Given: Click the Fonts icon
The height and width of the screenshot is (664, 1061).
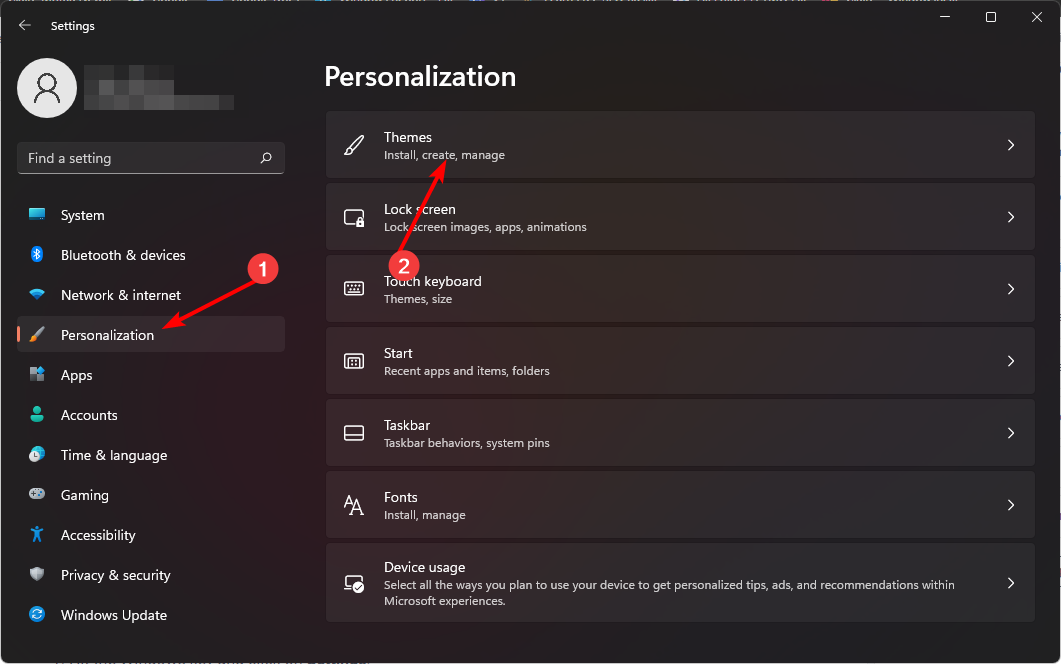Looking at the screenshot, I should click(354, 504).
